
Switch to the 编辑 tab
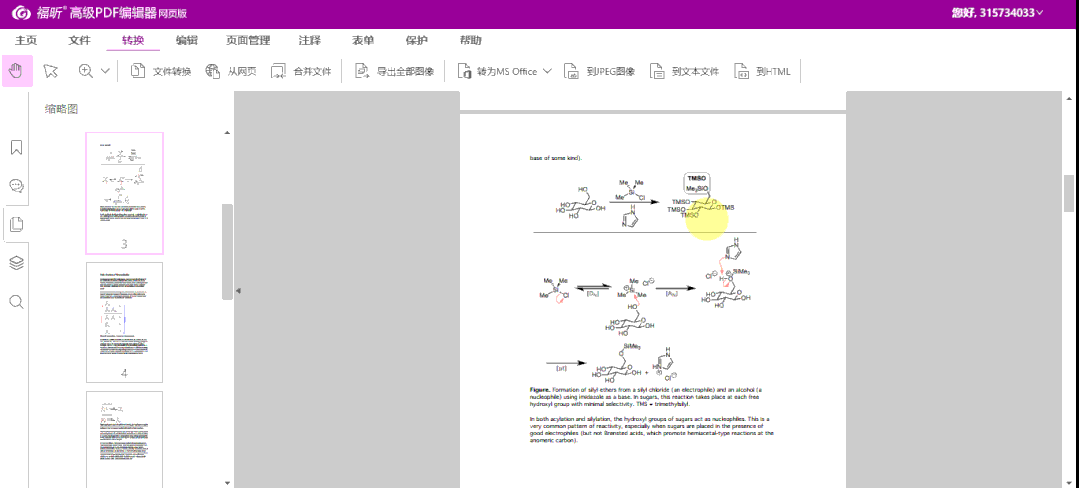[x=186, y=41]
